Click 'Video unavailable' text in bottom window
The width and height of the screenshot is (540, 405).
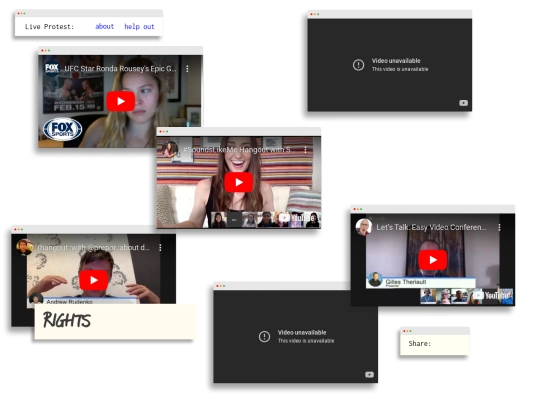point(302,332)
